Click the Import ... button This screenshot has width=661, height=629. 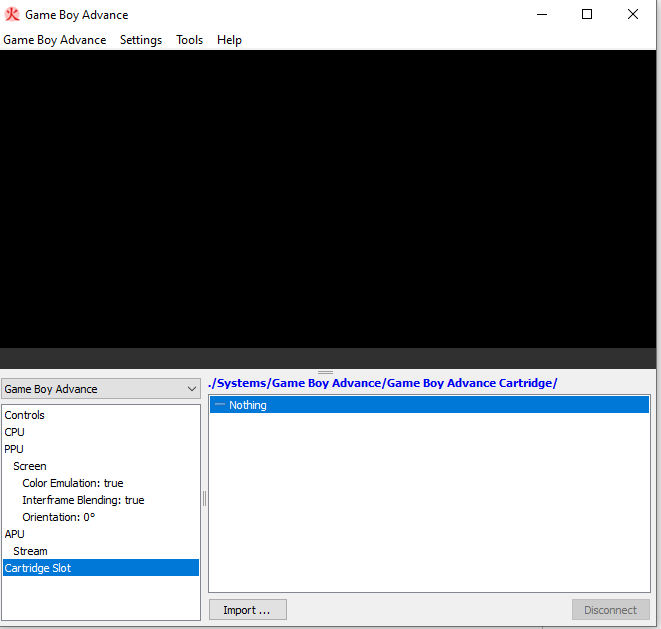click(x=248, y=610)
